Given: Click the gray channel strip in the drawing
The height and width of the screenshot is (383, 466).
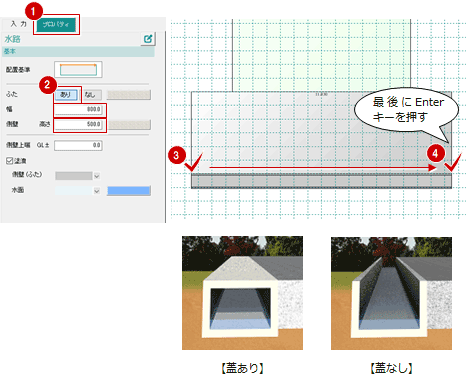Looking at the screenshot, I should coord(321,181).
